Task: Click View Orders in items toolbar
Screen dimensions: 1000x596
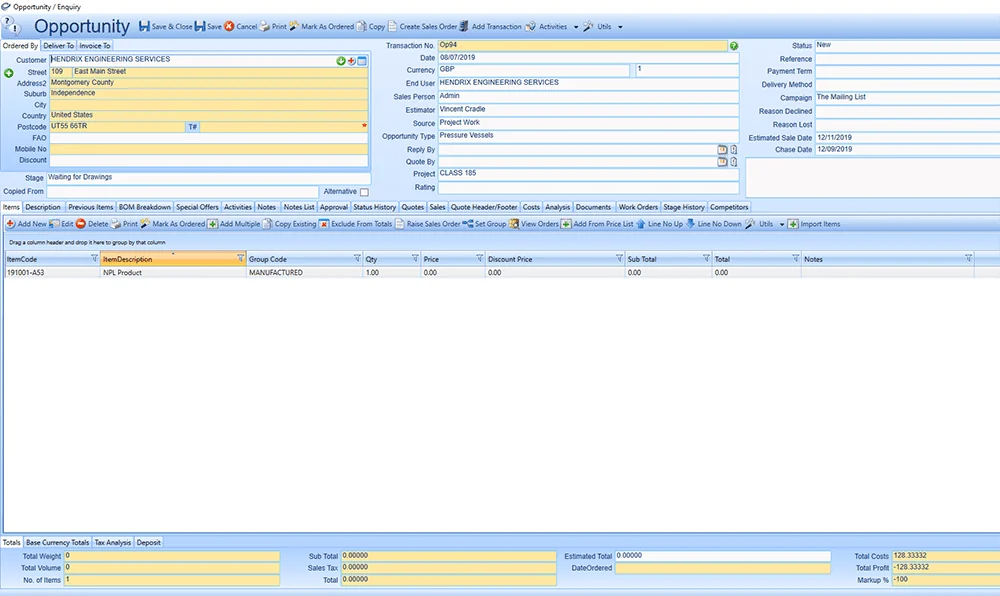Action: (x=534, y=224)
